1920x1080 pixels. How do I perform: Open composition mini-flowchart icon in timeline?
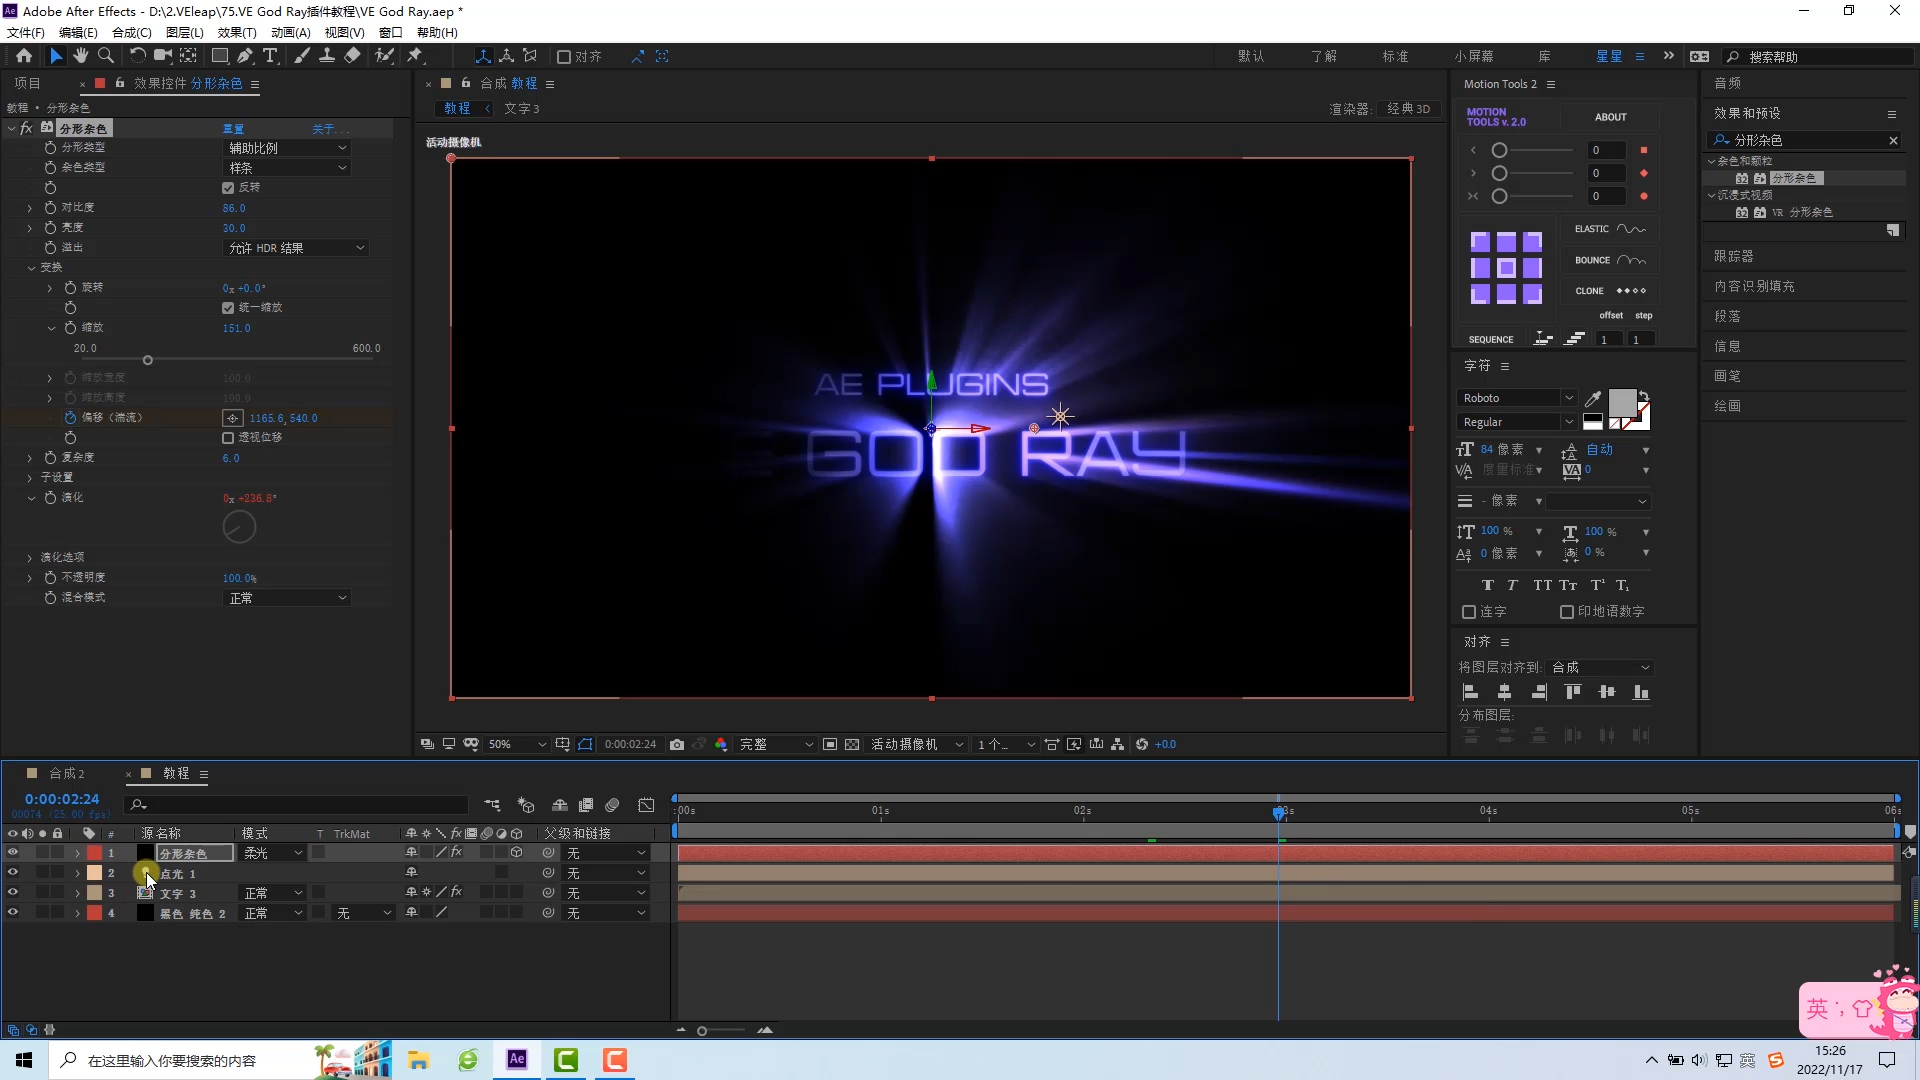pyautogui.click(x=492, y=805)
